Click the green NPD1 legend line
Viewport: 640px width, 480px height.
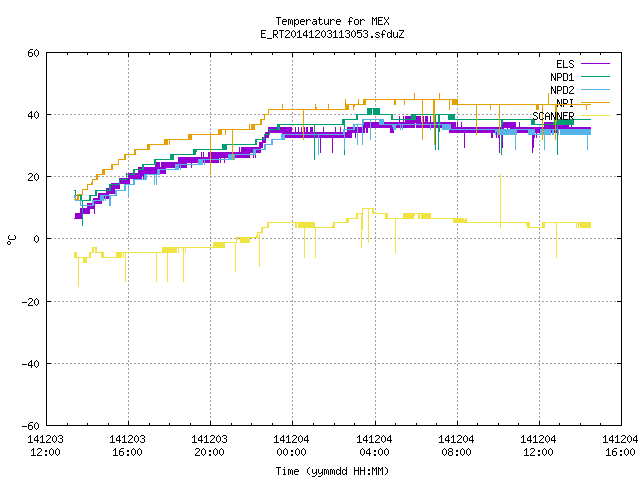pos(595,76)
